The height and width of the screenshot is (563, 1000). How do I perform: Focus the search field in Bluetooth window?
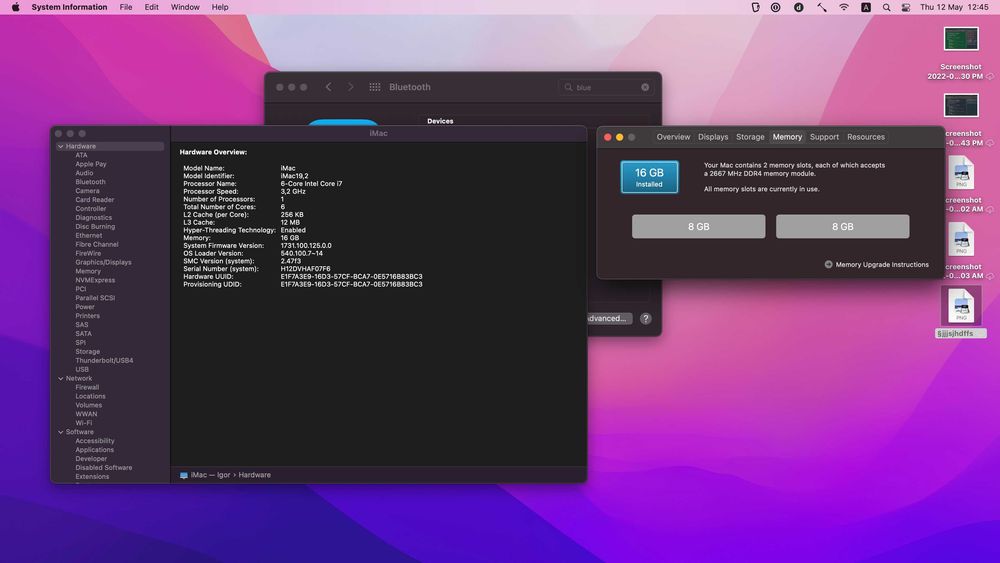(x=605, y=87)
